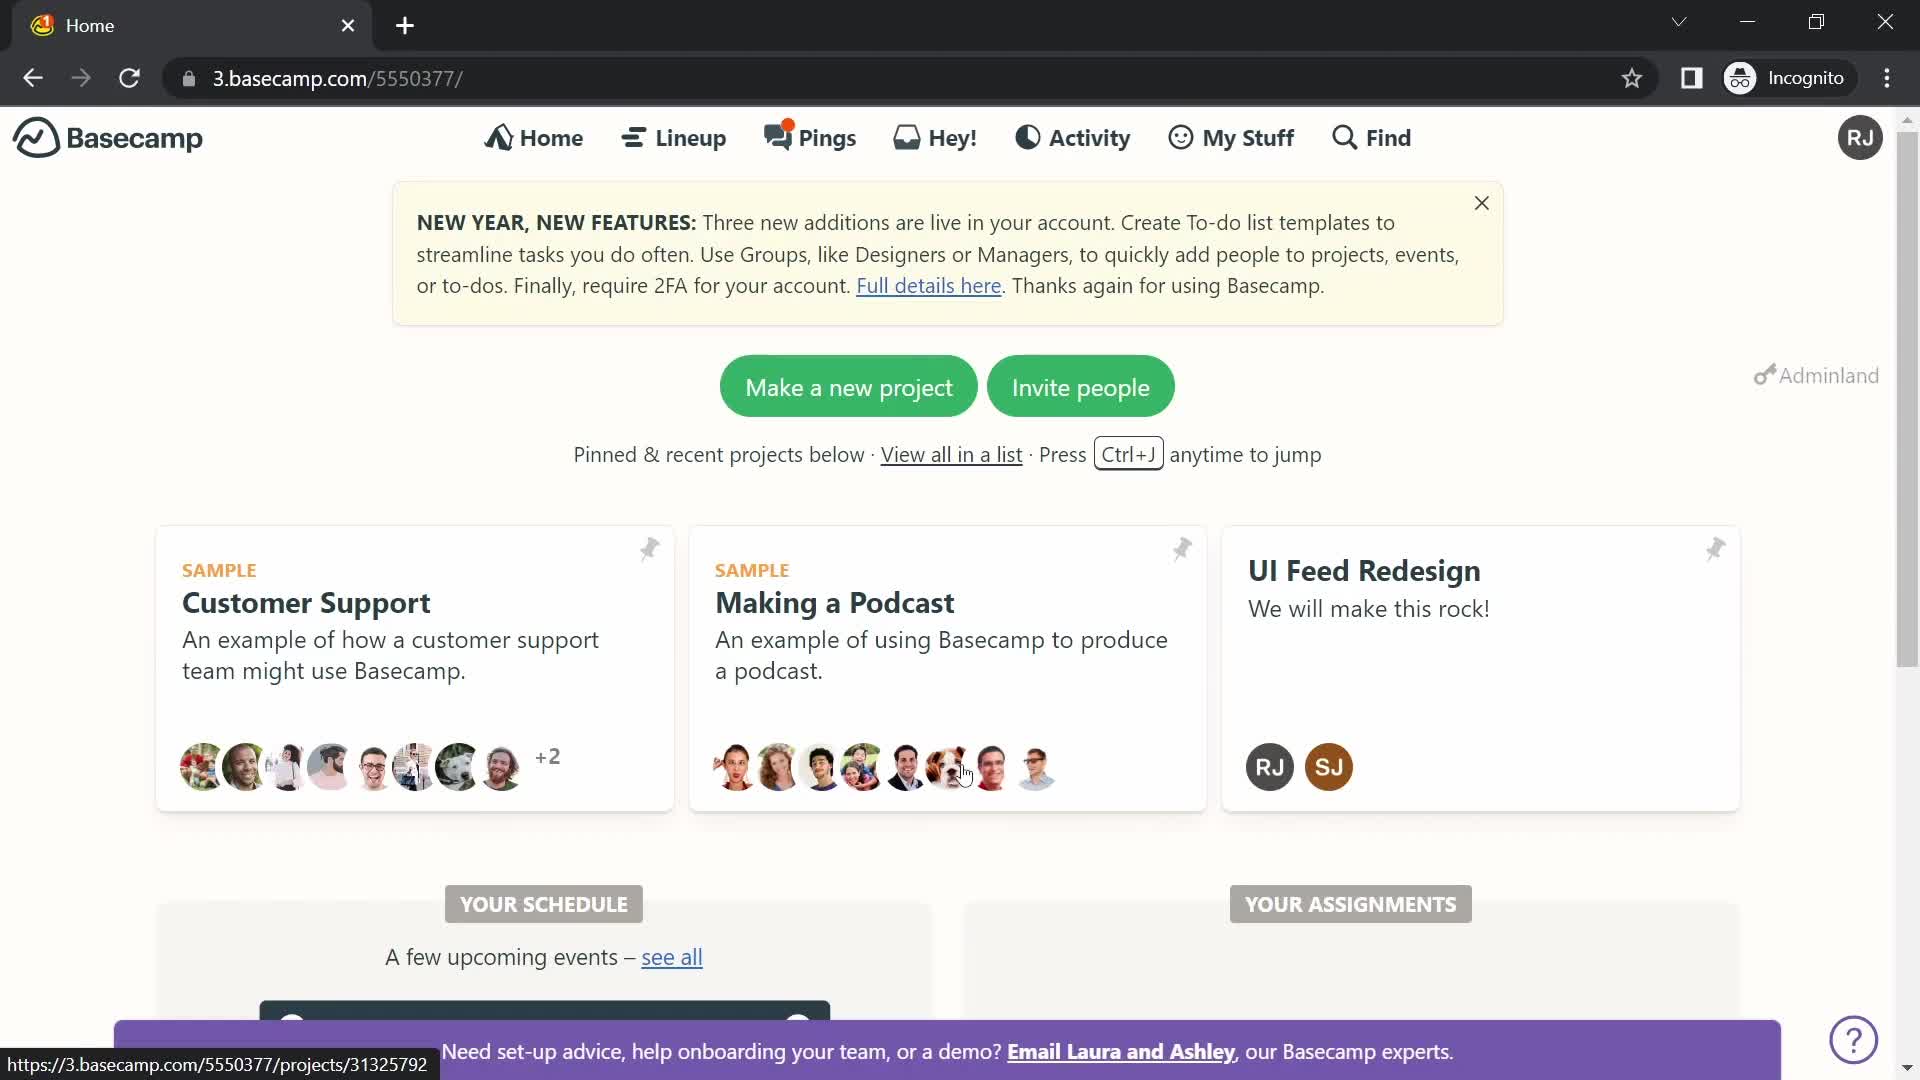
Task: Click the RJ avatar in UI Feed Redesign
Action: [x=1270, y=768]
